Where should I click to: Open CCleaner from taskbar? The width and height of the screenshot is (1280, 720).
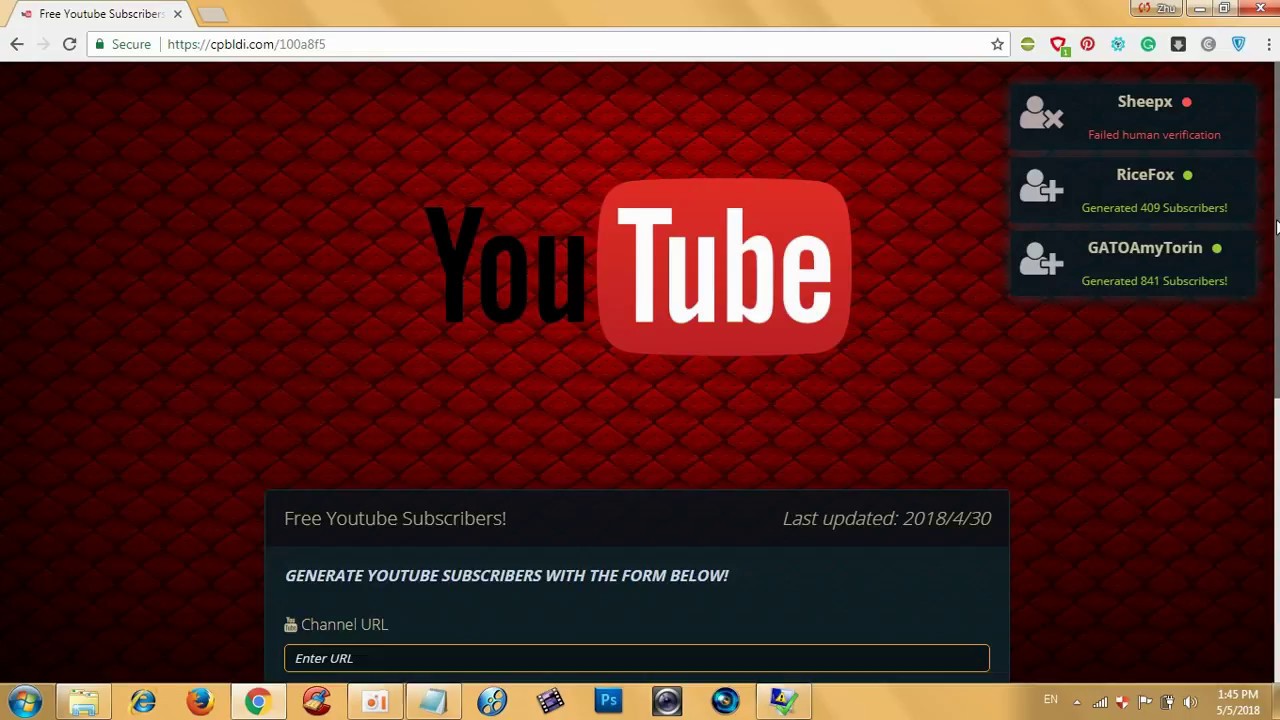pyautogui.click(x=317, y=701)
